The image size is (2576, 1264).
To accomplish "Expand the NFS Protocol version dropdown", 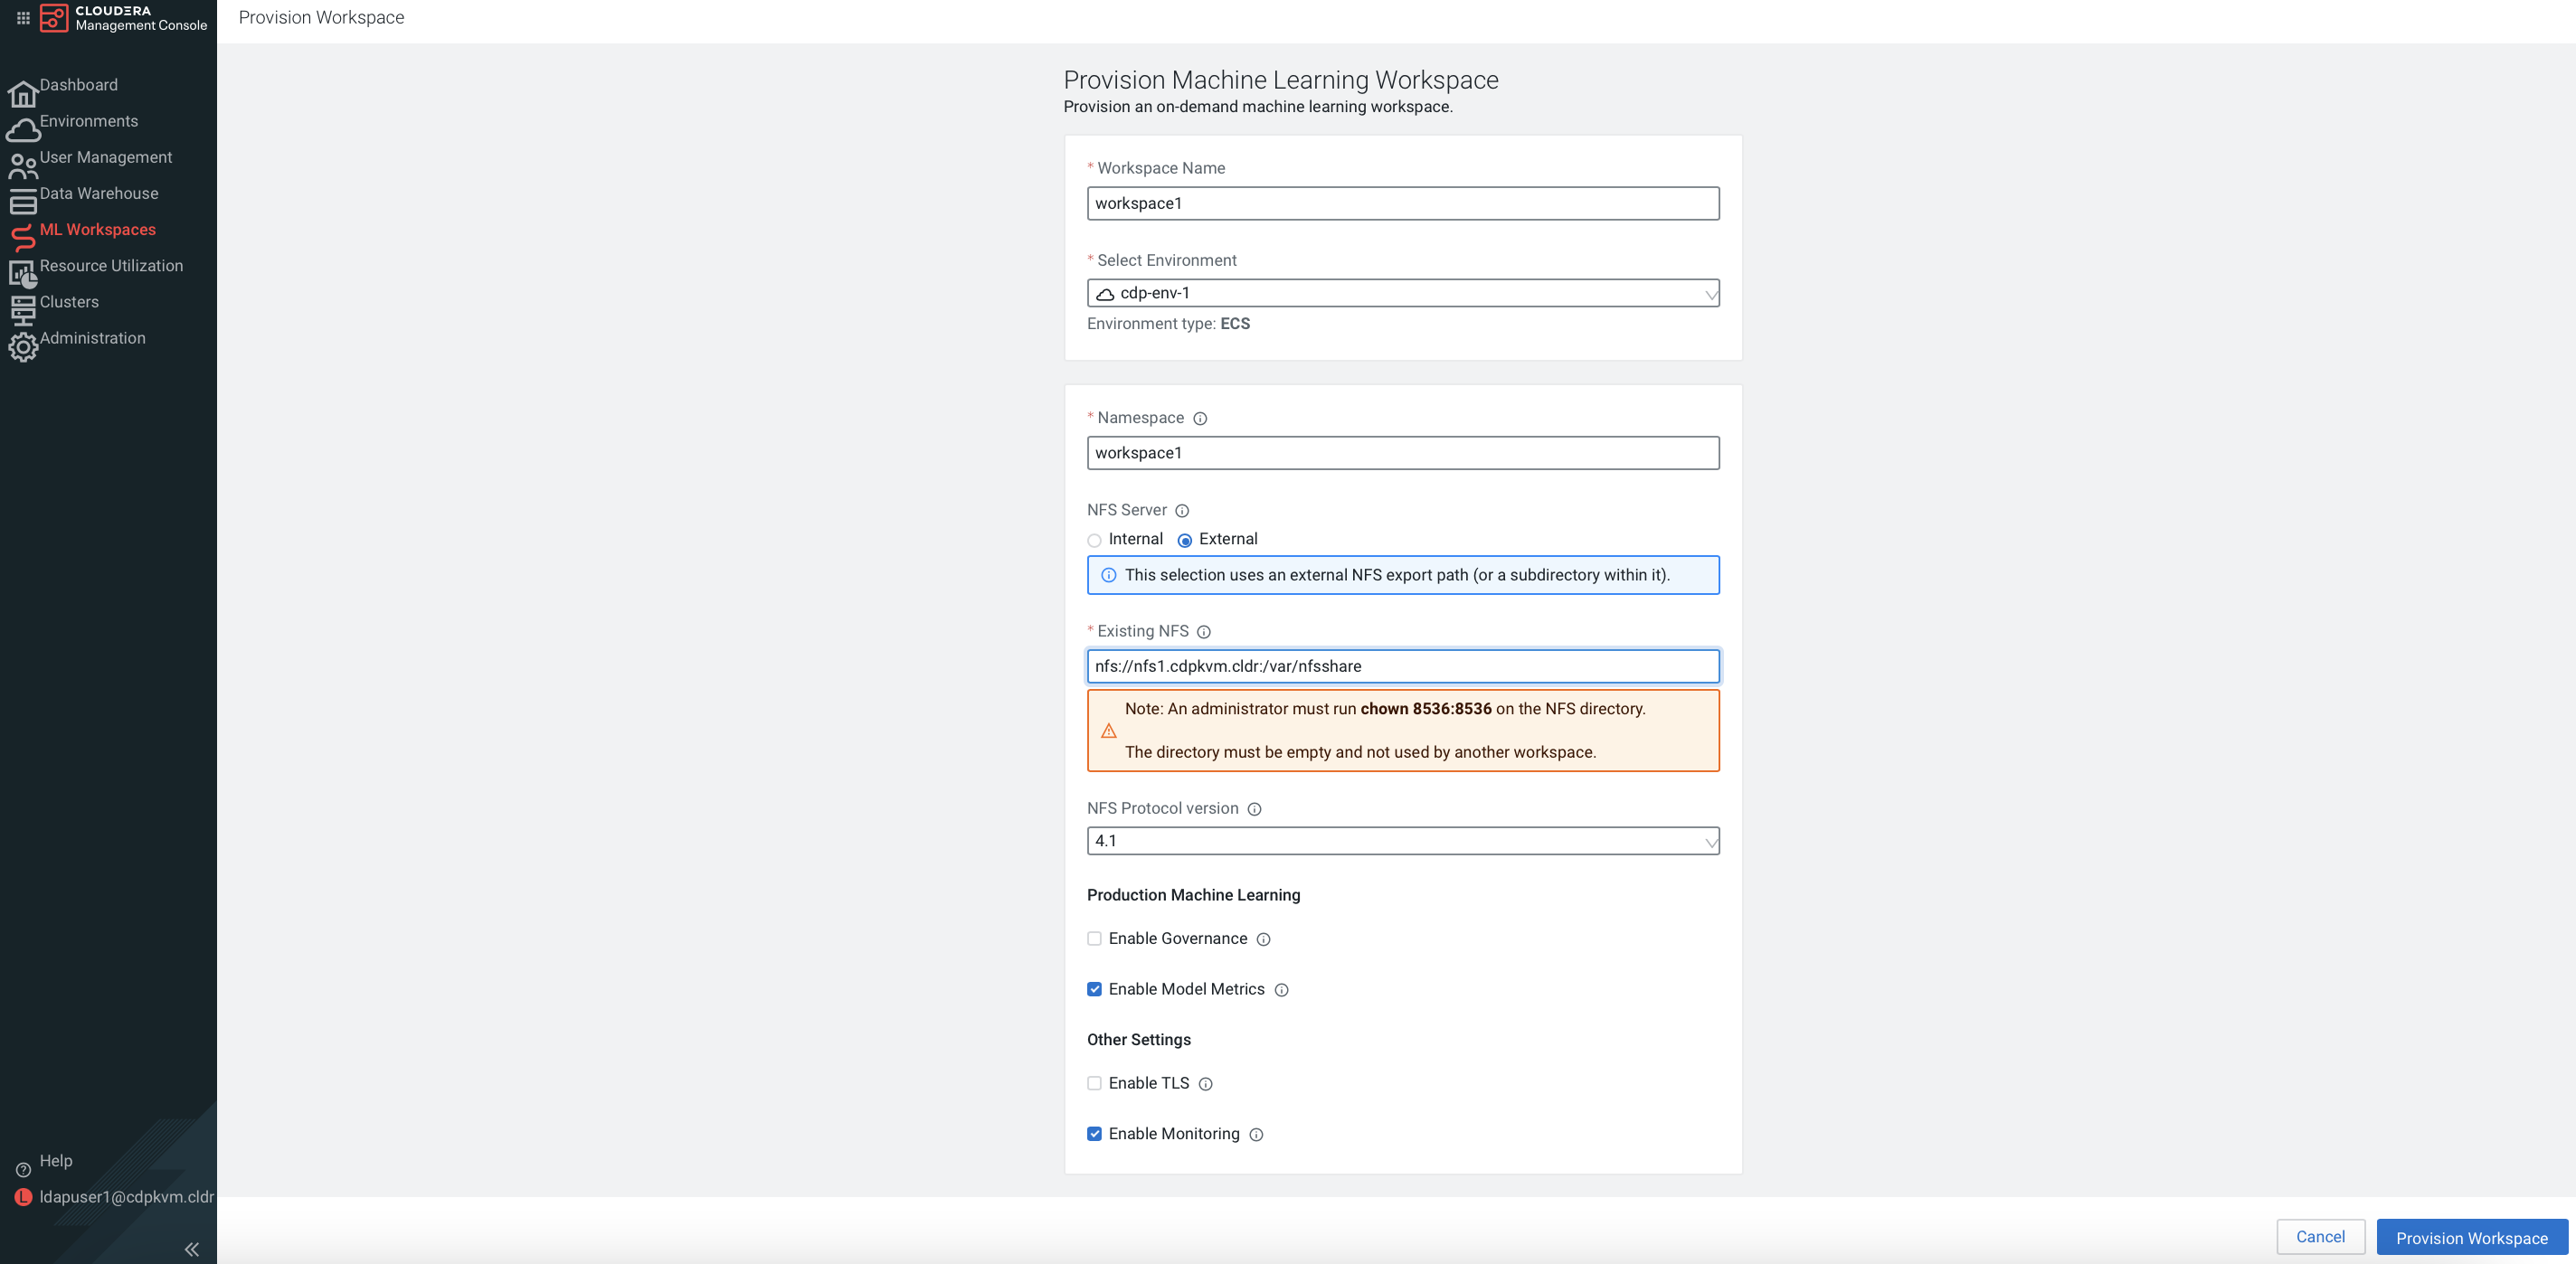I will tap(1402, 841).
